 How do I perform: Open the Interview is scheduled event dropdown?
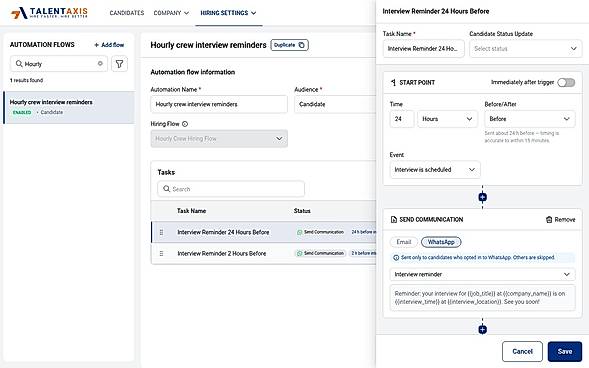click(435, 170)
